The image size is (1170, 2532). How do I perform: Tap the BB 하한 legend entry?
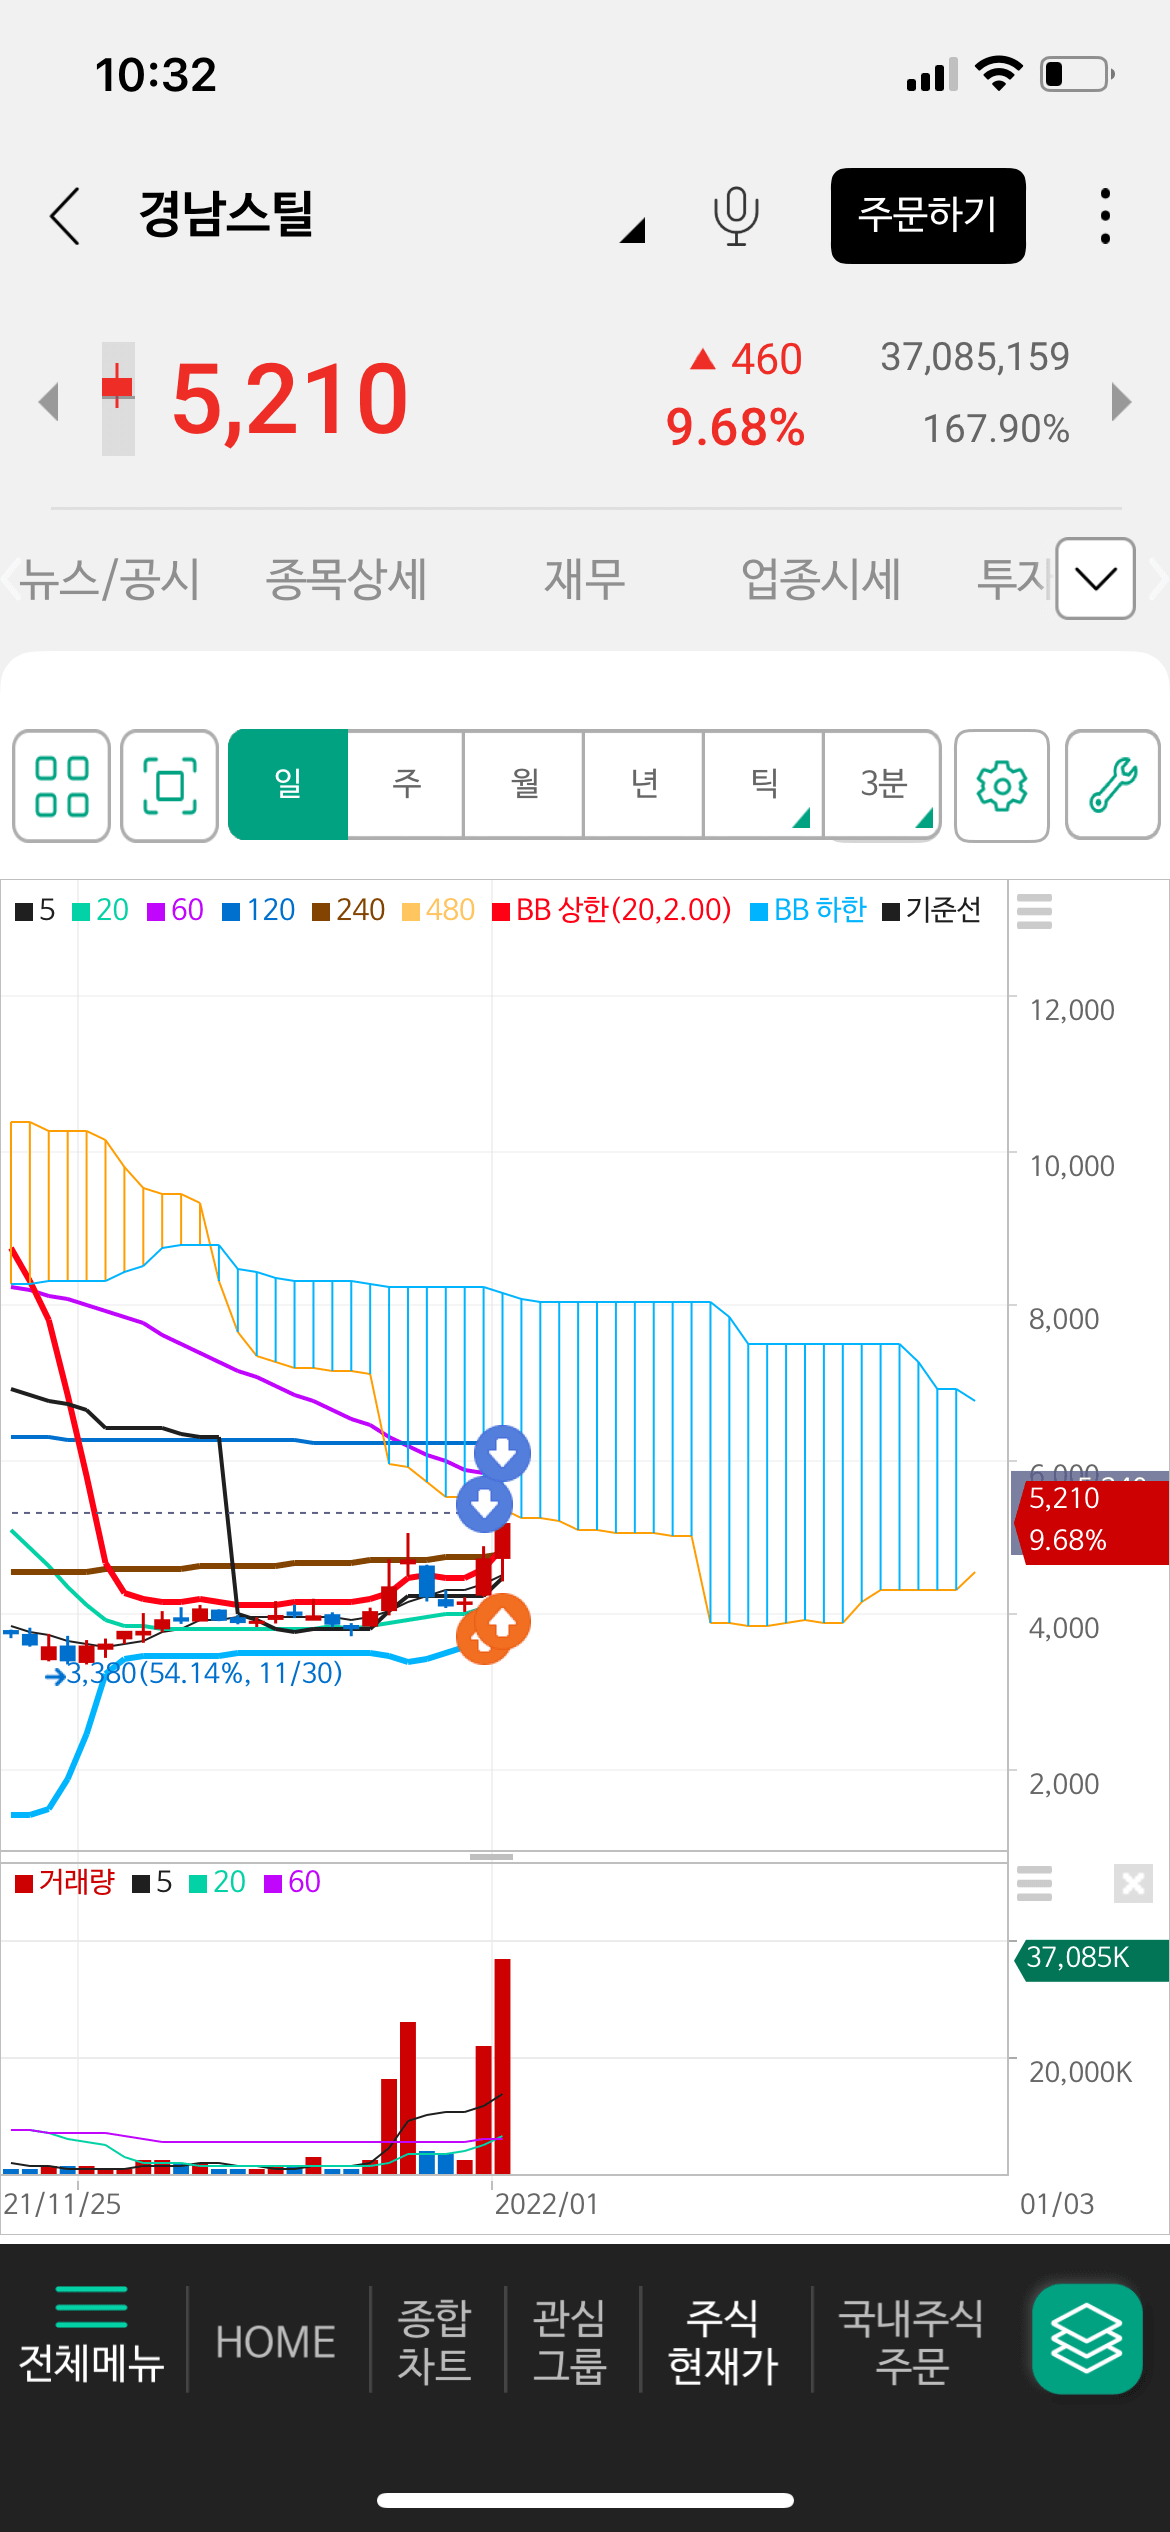pos(808,910)
